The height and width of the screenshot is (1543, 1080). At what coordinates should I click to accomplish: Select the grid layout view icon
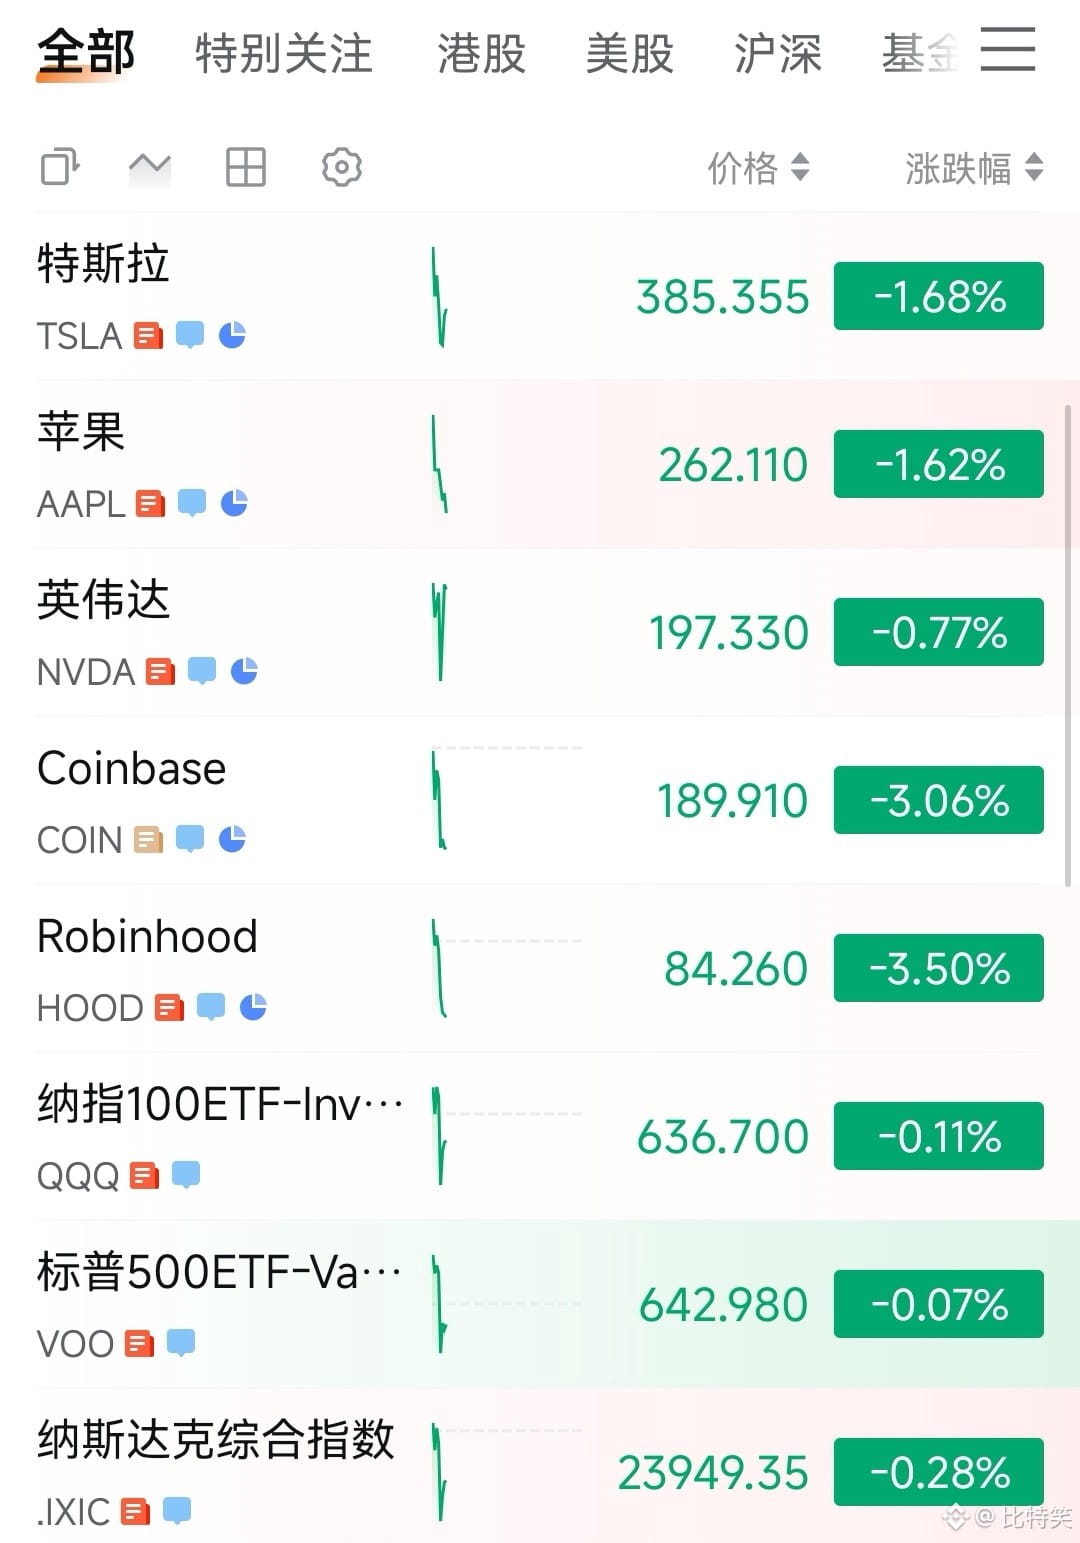[x=245, y=167]
